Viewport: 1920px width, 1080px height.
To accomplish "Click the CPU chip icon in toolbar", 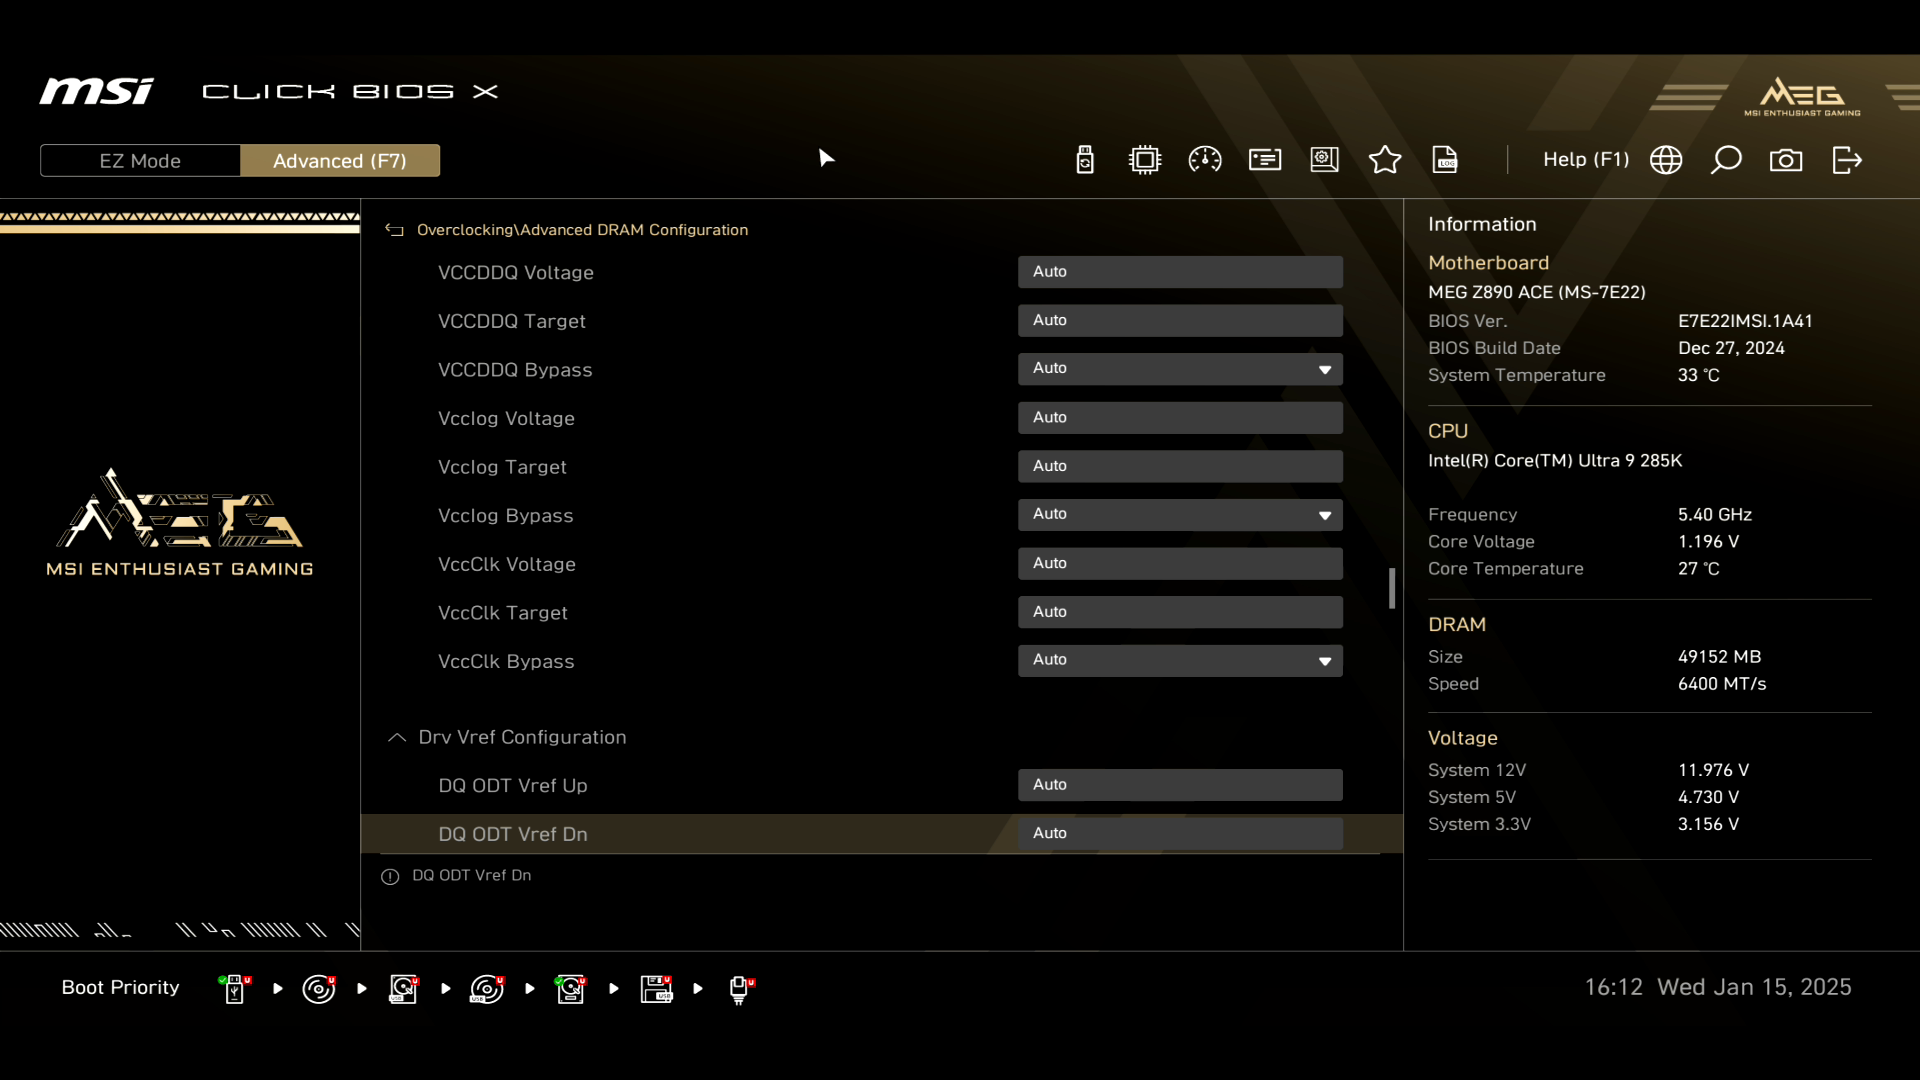I will pyautogui.click(x=1145, y=160).
